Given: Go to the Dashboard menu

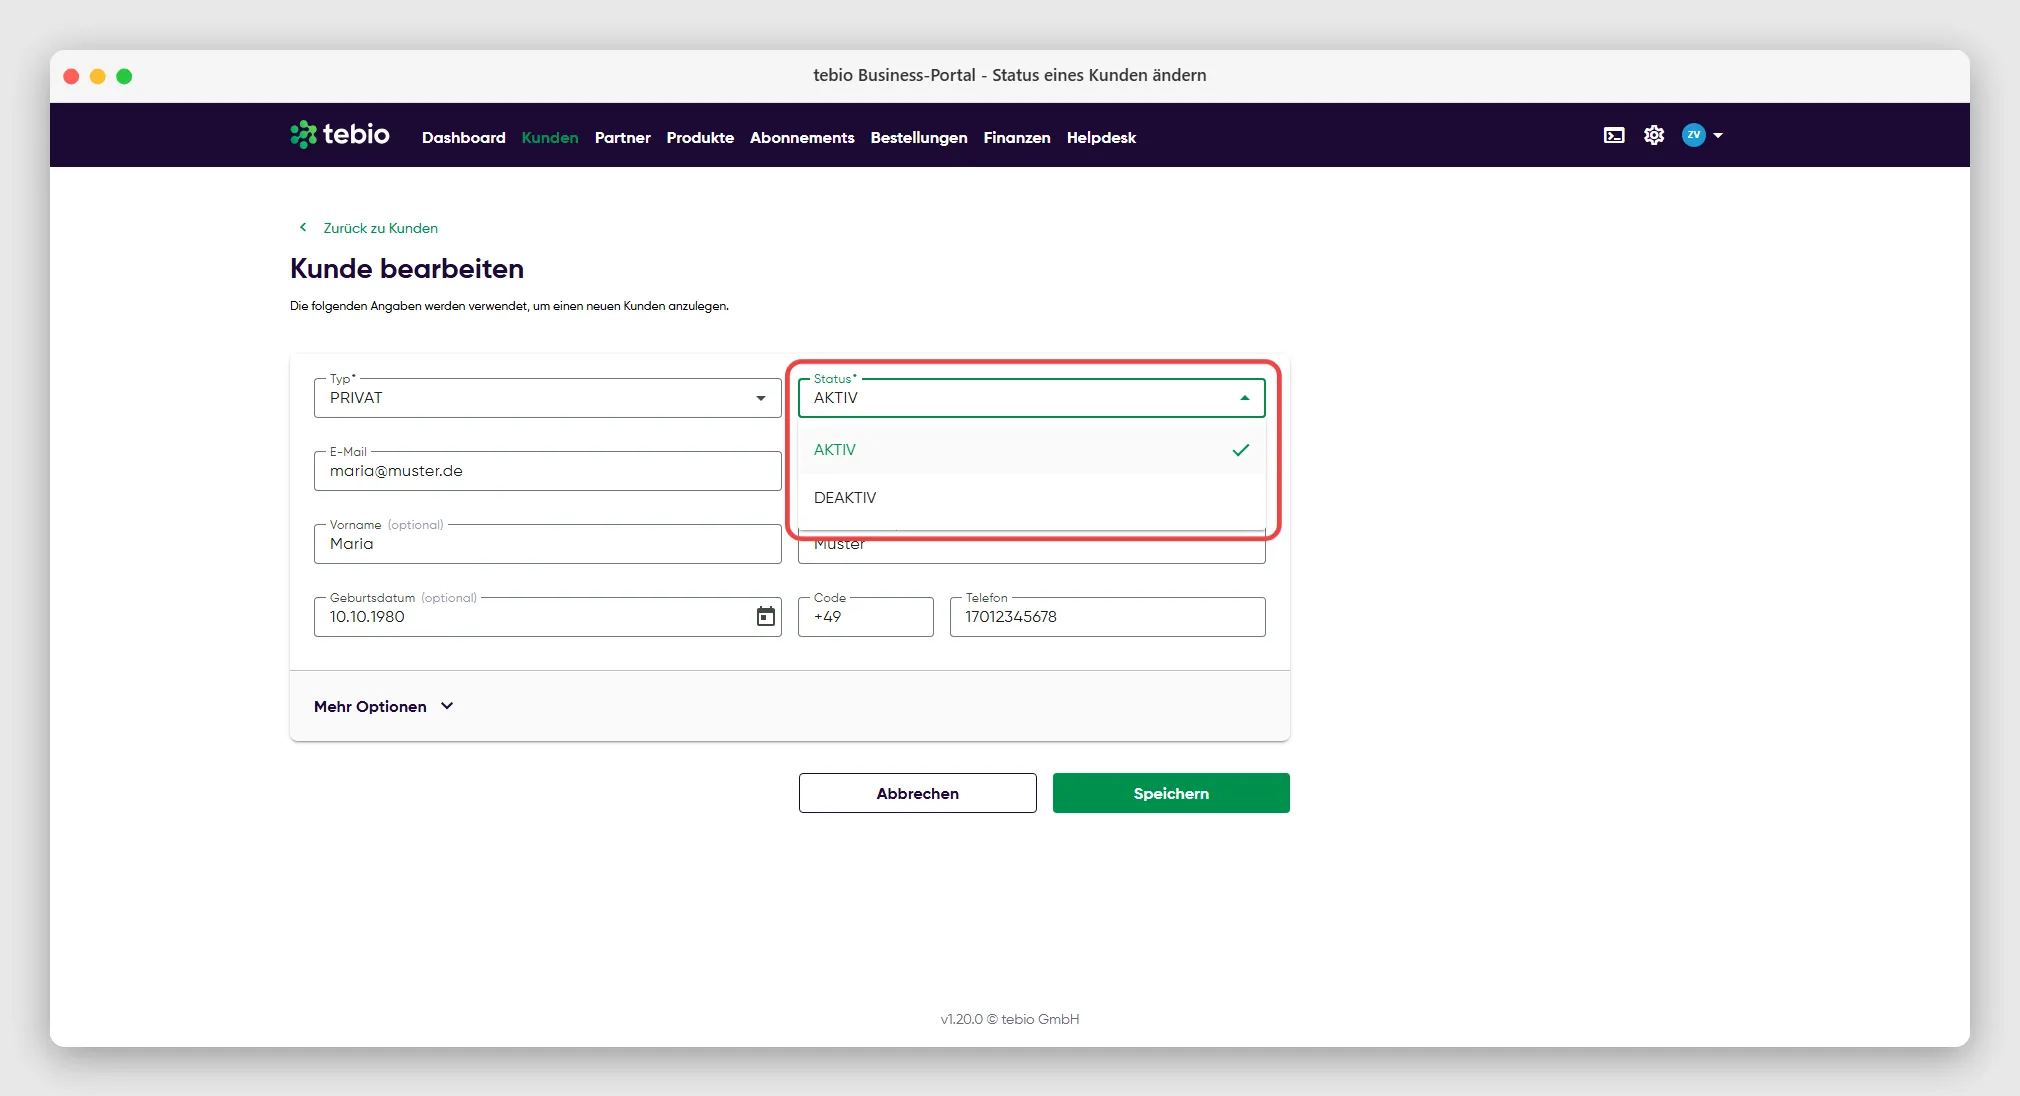Looking at the screenshot, I should pos(464,137).
